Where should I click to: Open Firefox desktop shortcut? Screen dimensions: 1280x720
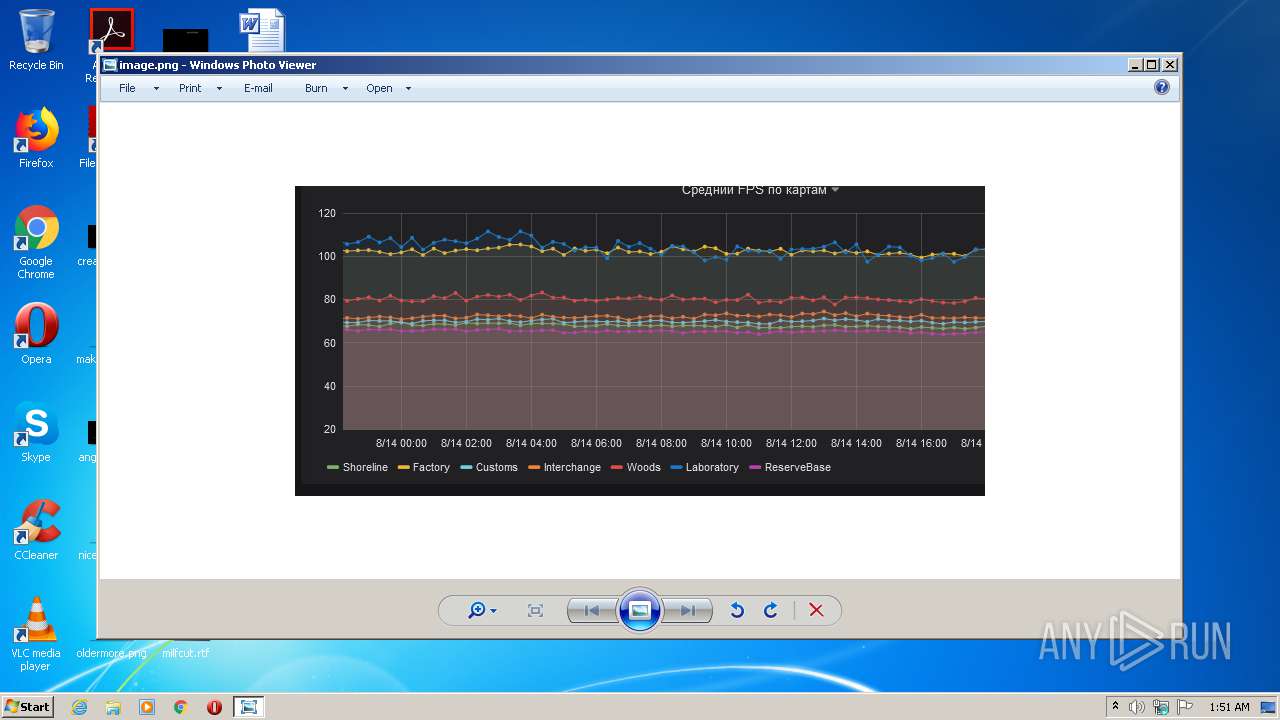[x=36, y=139]
